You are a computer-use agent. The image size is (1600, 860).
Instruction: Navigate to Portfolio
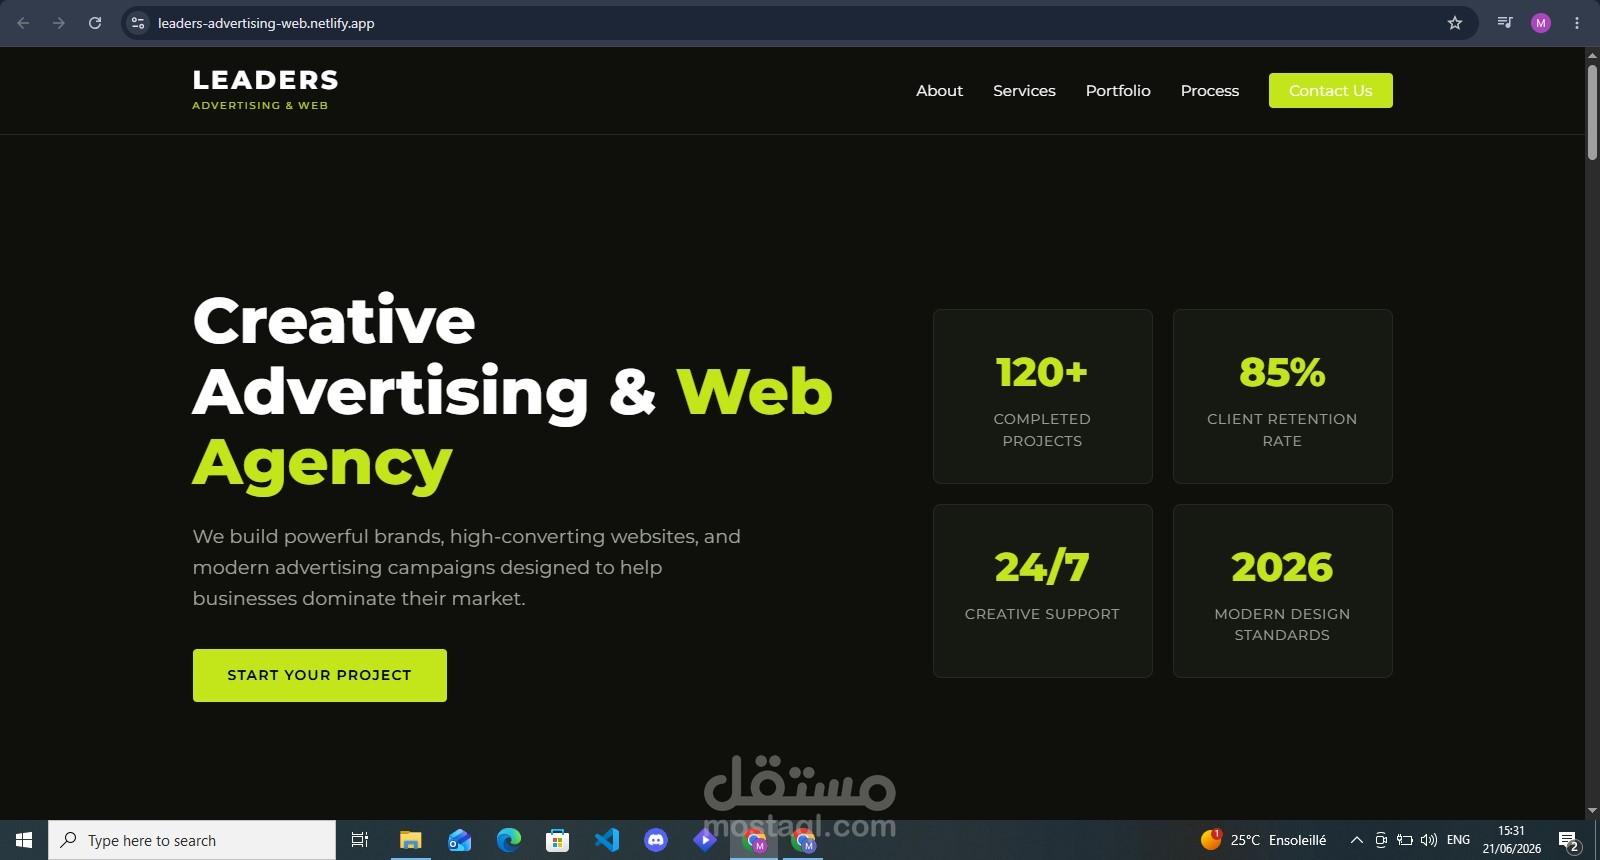coord(1118,90)
